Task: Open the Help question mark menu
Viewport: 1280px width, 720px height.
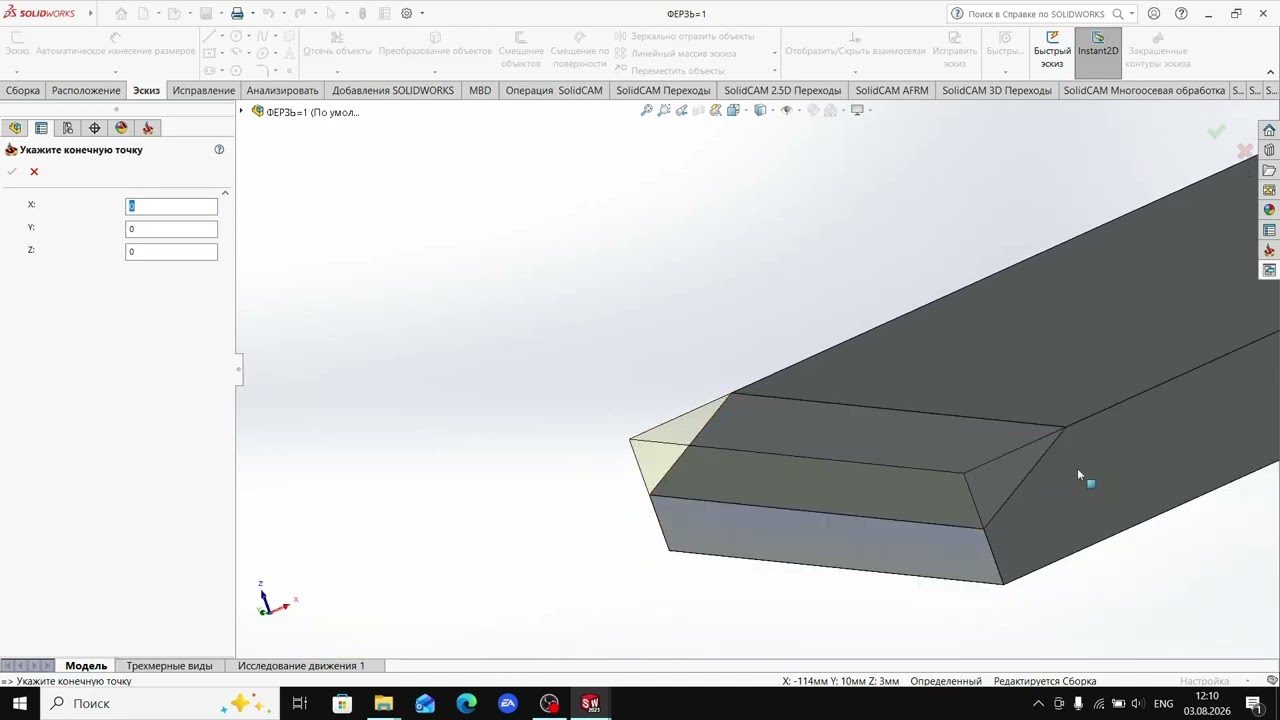Action: [x=1181, y=14]
